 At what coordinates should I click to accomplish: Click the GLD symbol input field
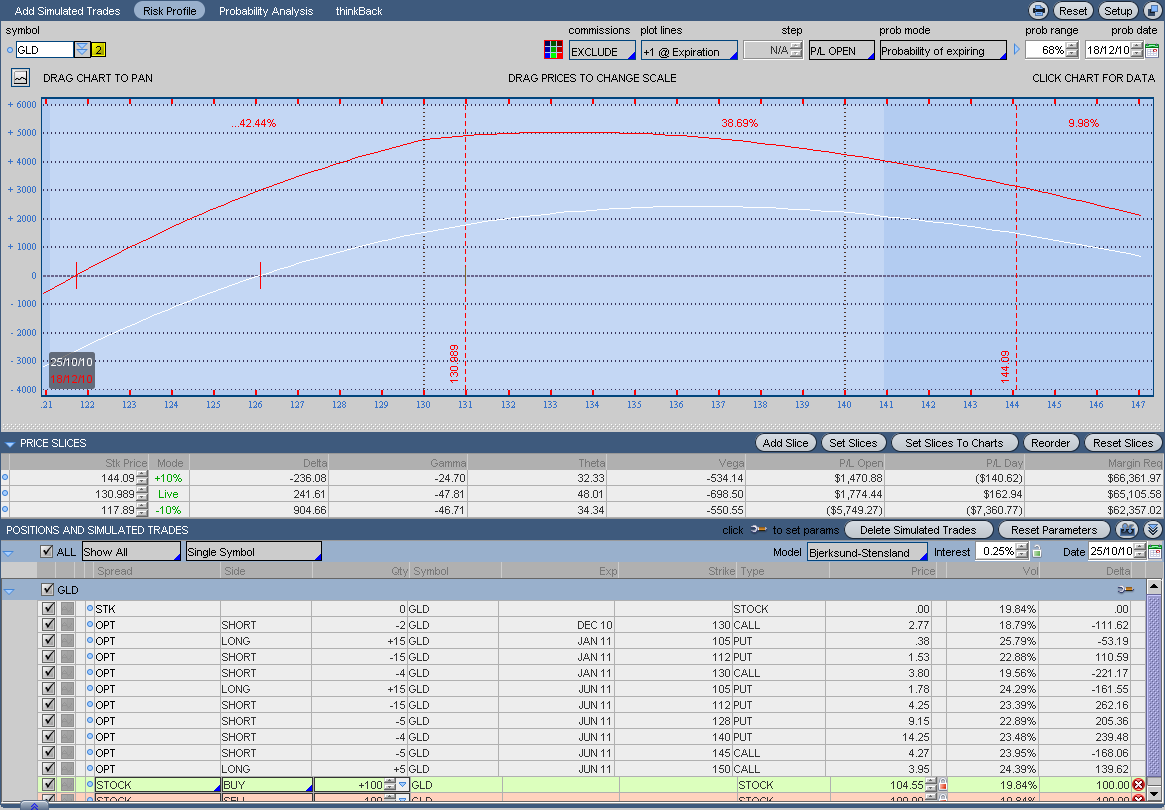point(45,50)
